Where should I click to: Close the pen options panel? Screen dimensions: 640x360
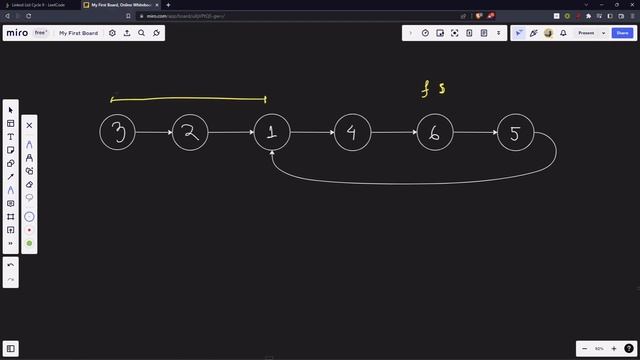29,125
